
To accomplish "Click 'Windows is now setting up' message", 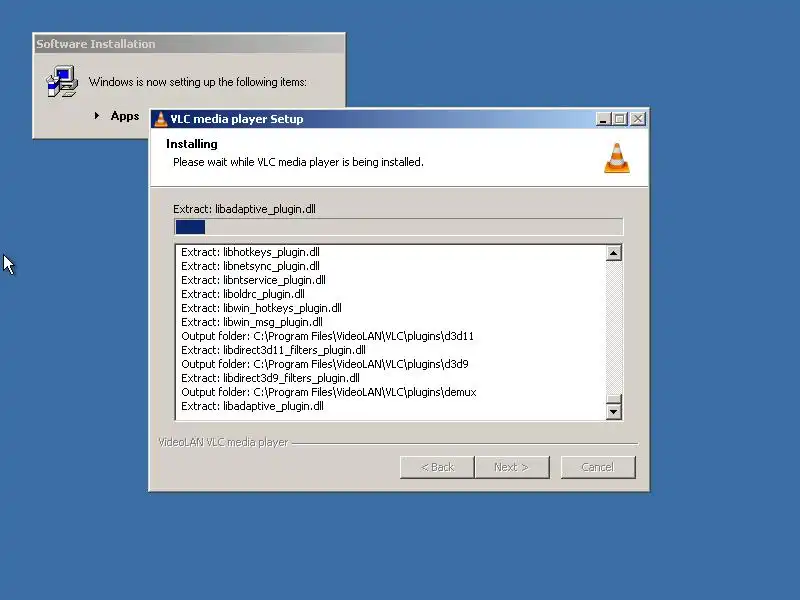I will (198, 82).
